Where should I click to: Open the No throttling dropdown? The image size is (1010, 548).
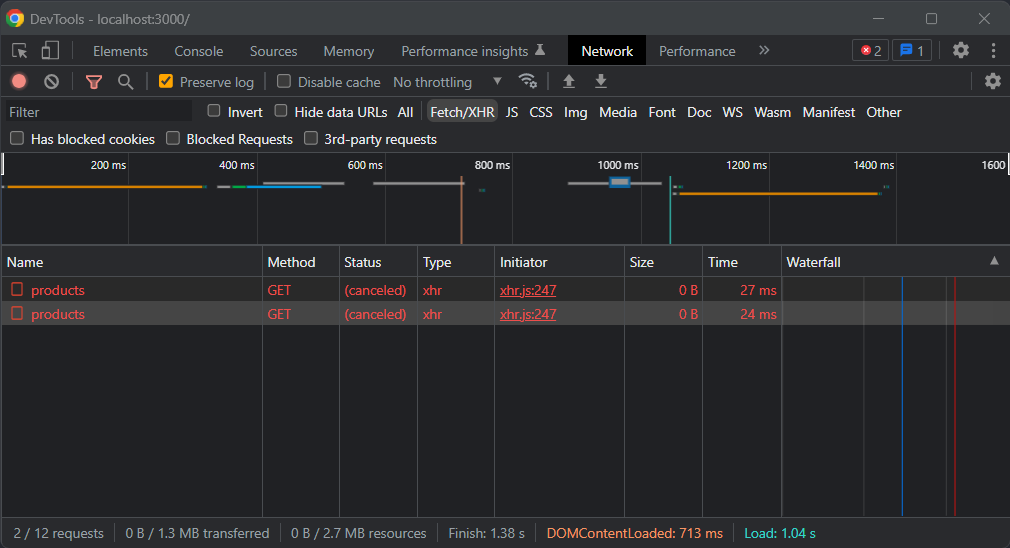[x=447, y=82]
